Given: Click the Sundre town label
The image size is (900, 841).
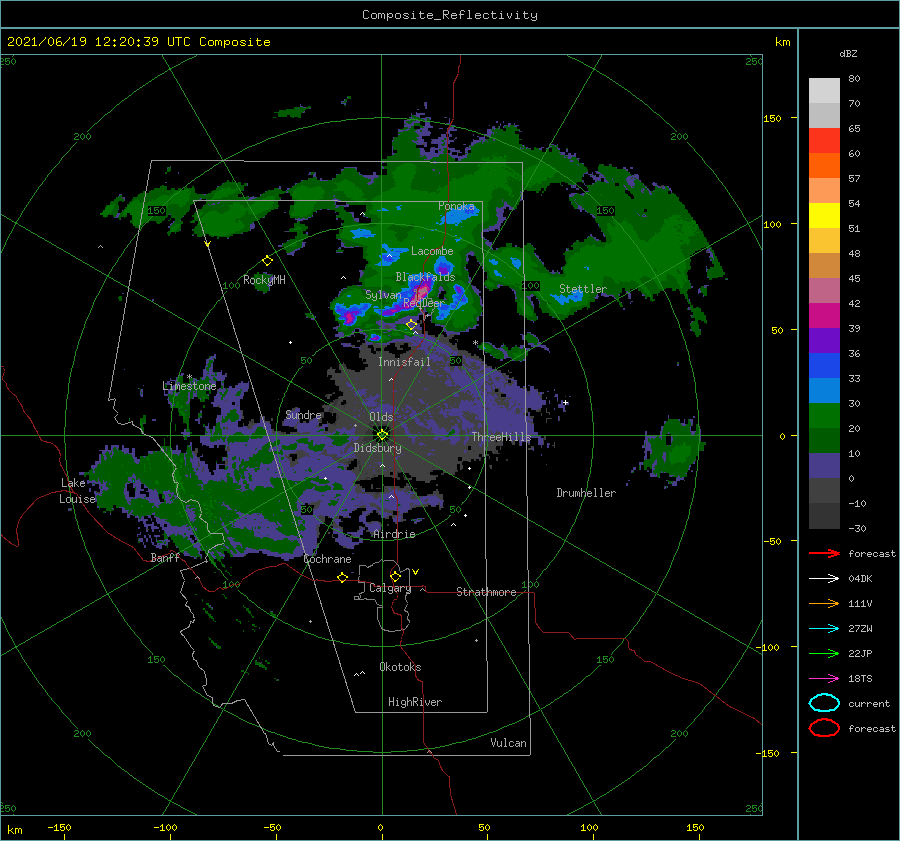Looking at the screenshot, I should click(x=303, y=415).
